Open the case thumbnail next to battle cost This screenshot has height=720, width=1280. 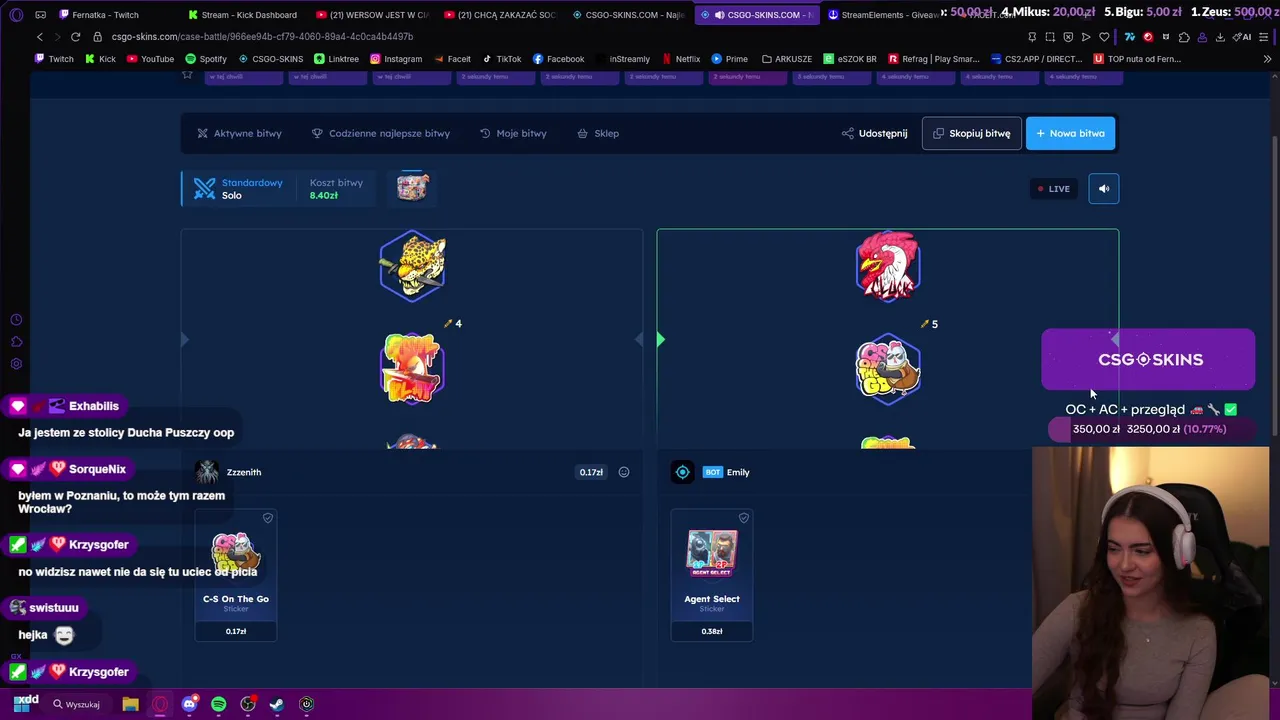tap(412, 187)
